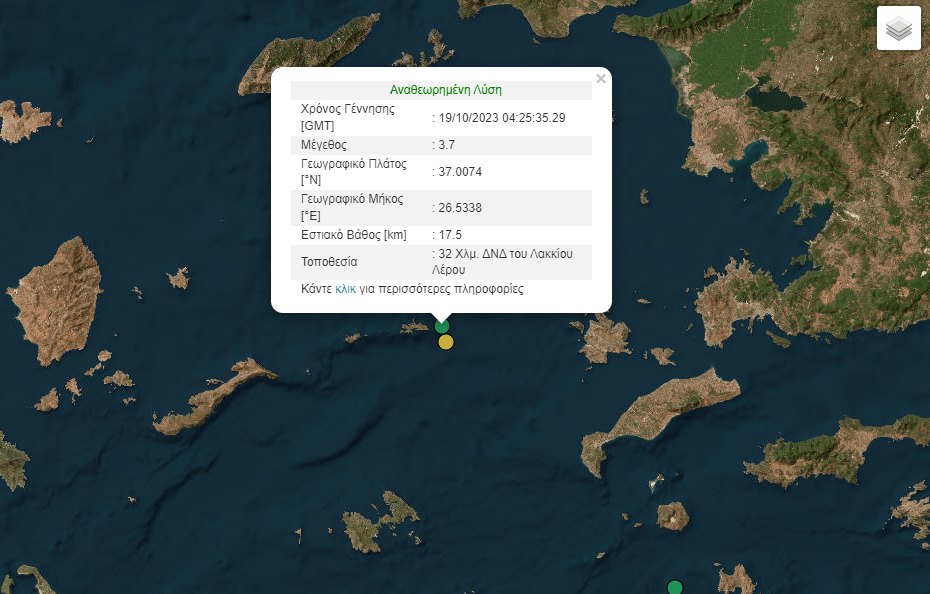The width and height of the screenshot is (930, 594).
Task: Click the 'Χρόνος Γένησης [GMT]' label
Action: 347,117
